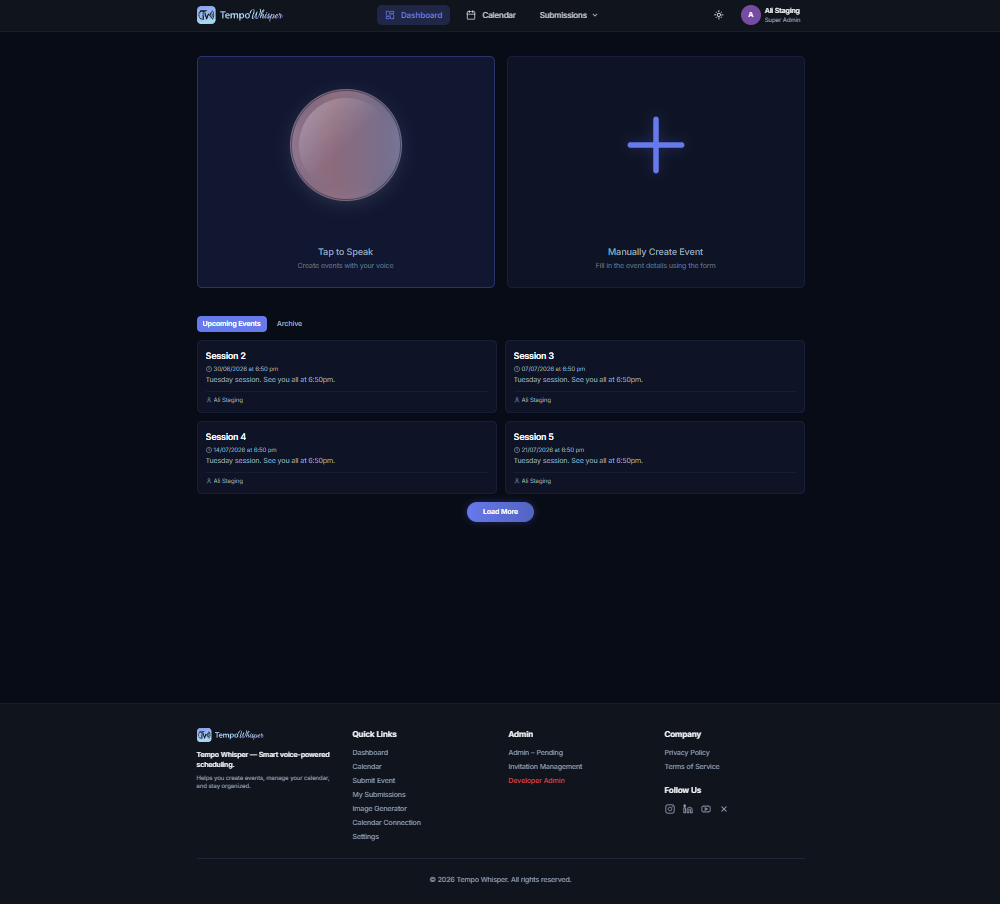The height and width of the screenshot is (904, 1000).
Task: Open footer Dashboard link
Action: (x=370, y=753)
